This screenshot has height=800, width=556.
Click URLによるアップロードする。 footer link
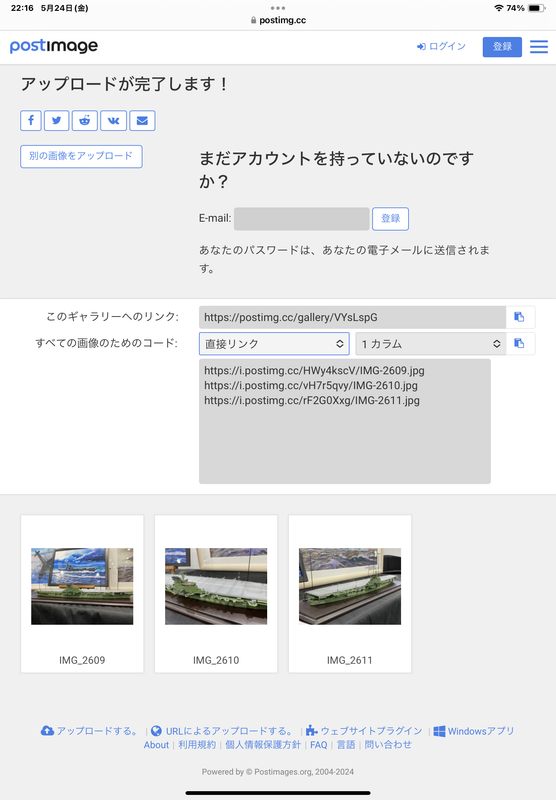[x=230, y=731]
